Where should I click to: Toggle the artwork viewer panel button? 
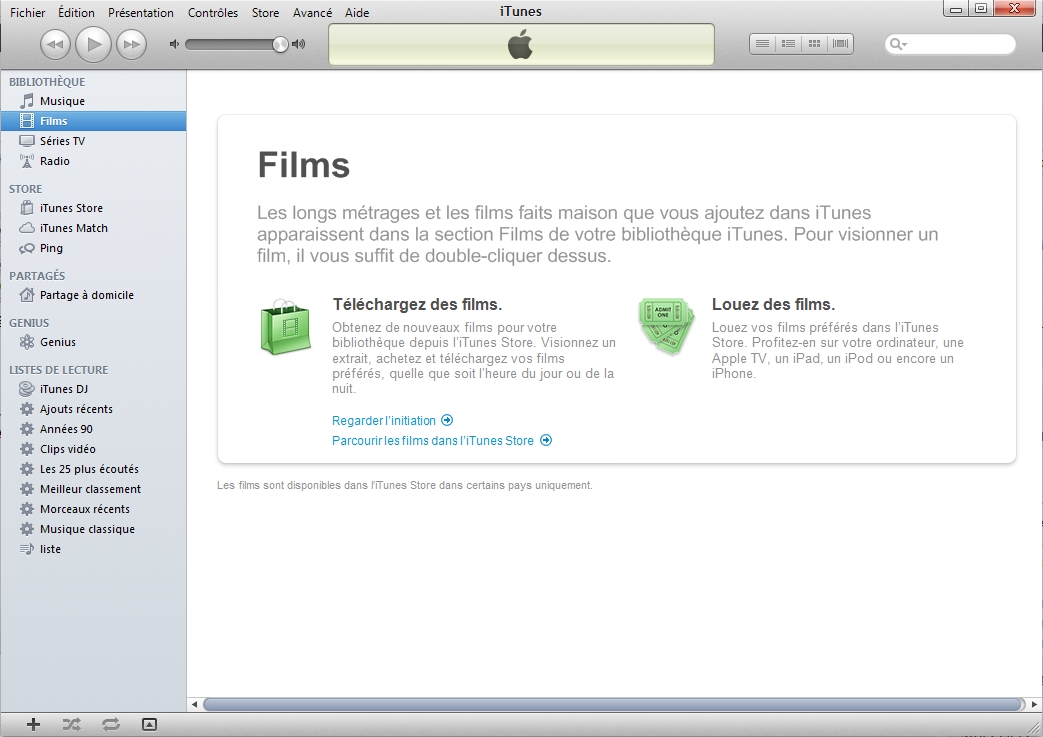coord(150,724)
